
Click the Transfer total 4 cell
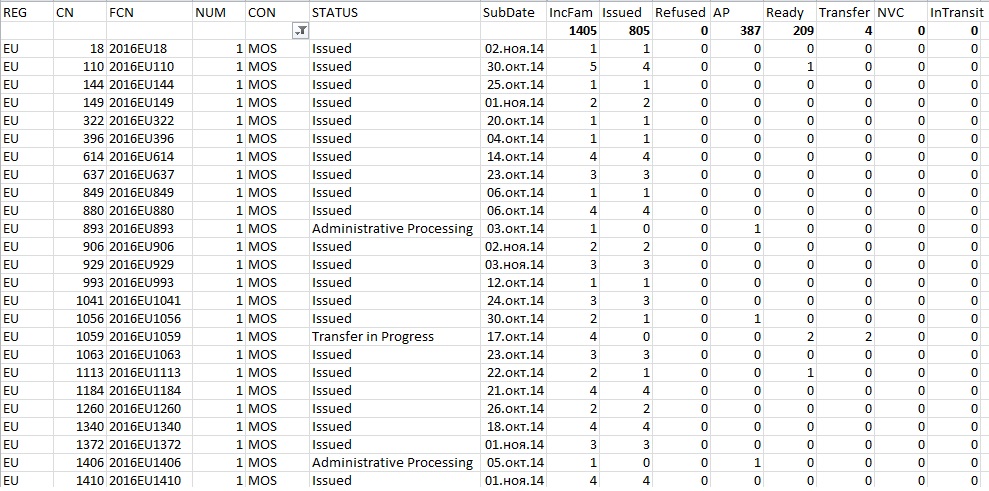point(846,31)
